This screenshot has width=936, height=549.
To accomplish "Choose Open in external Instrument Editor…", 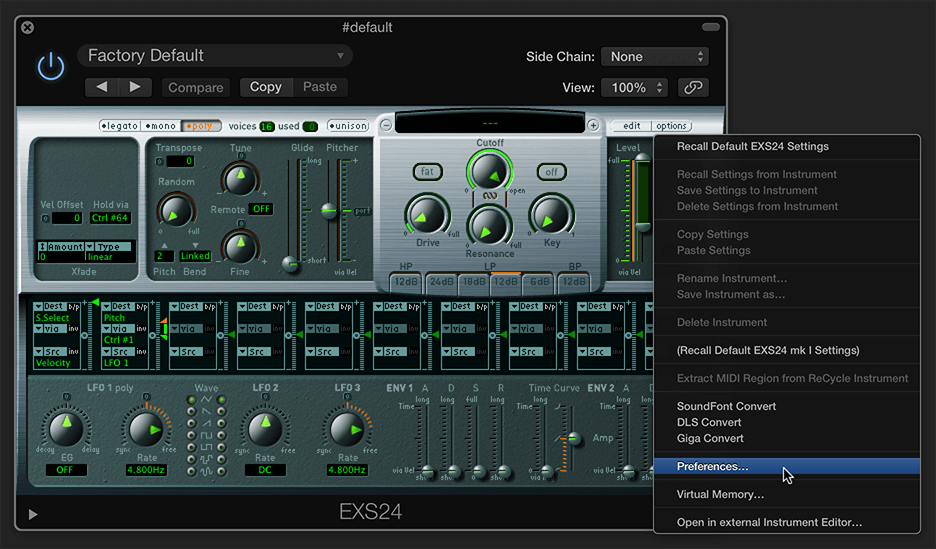I will click(787, 522).
